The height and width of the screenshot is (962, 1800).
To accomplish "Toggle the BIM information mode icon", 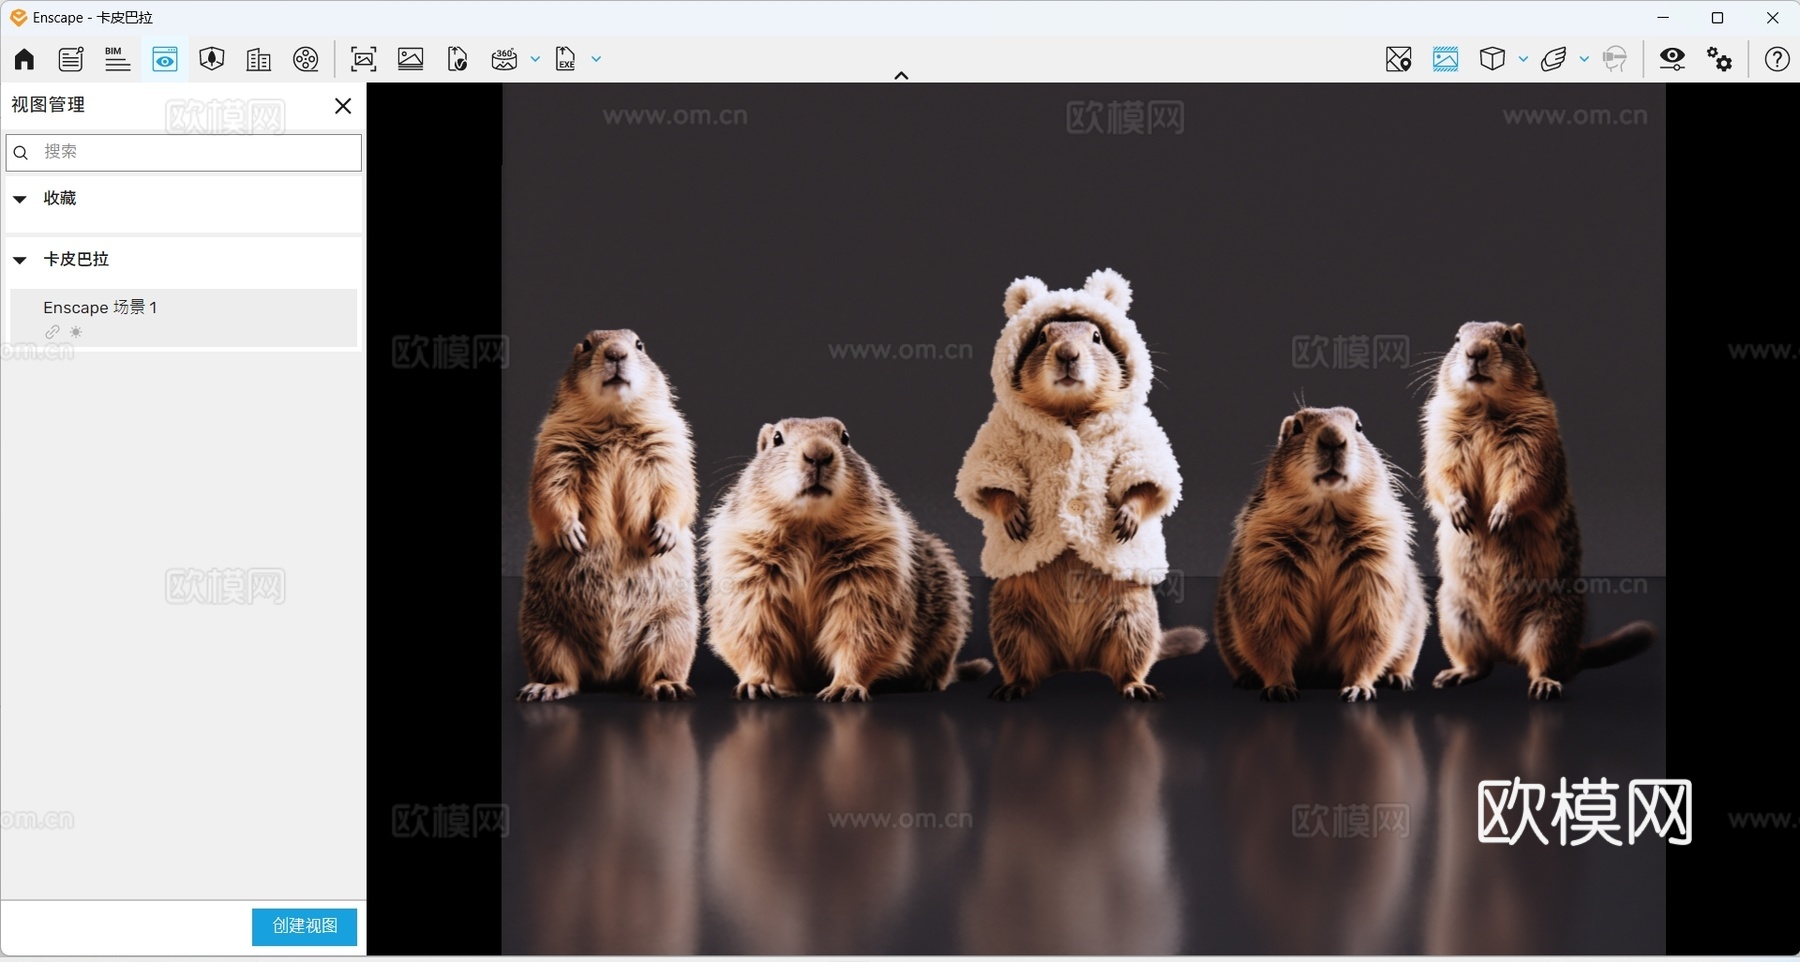I will coord(118,59).
